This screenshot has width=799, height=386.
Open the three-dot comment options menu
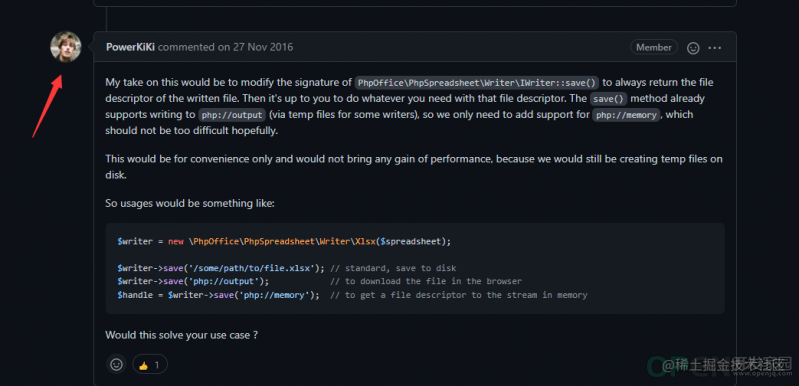point(714,48)
